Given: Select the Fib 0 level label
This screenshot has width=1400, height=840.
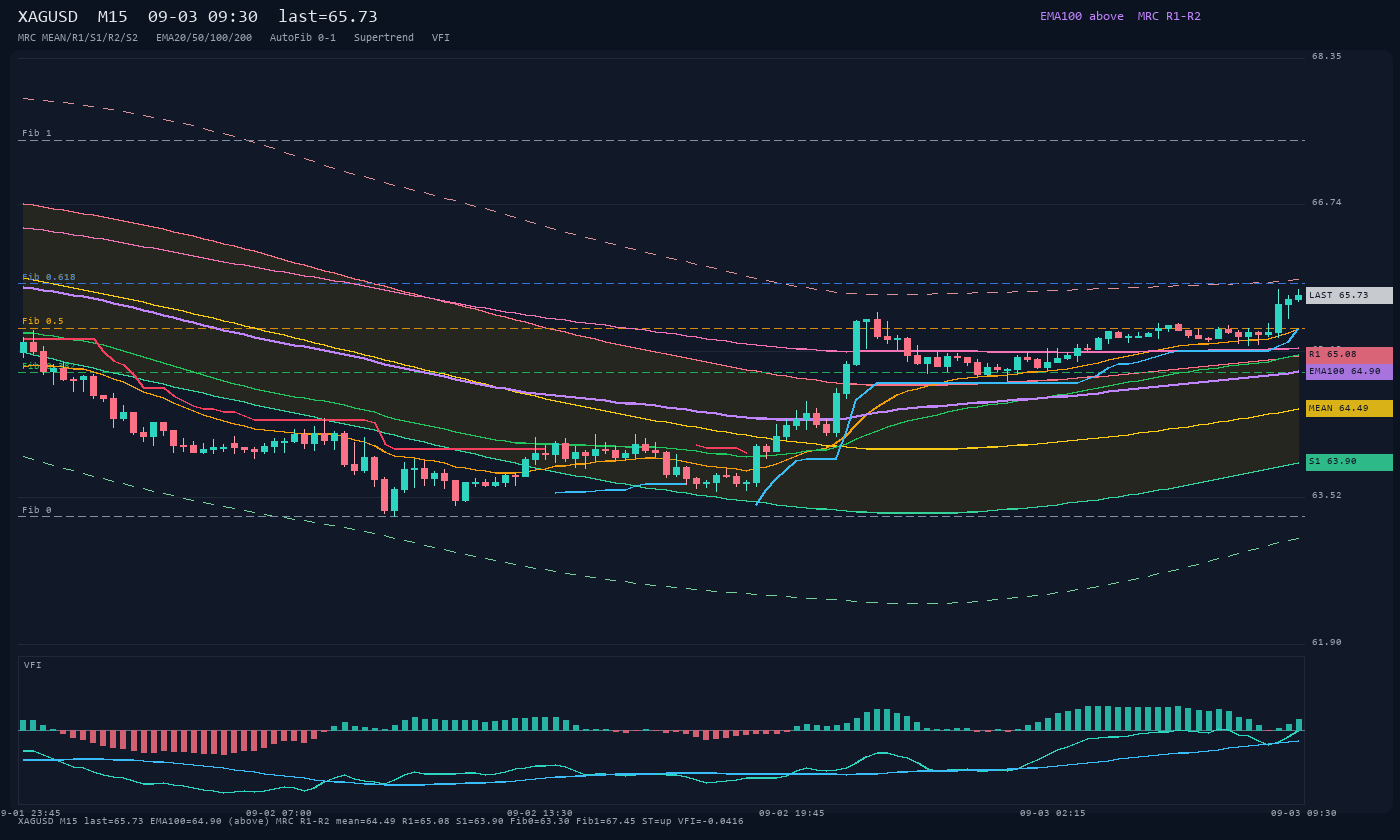Looking at the screenshot, I should coord(37,510).
